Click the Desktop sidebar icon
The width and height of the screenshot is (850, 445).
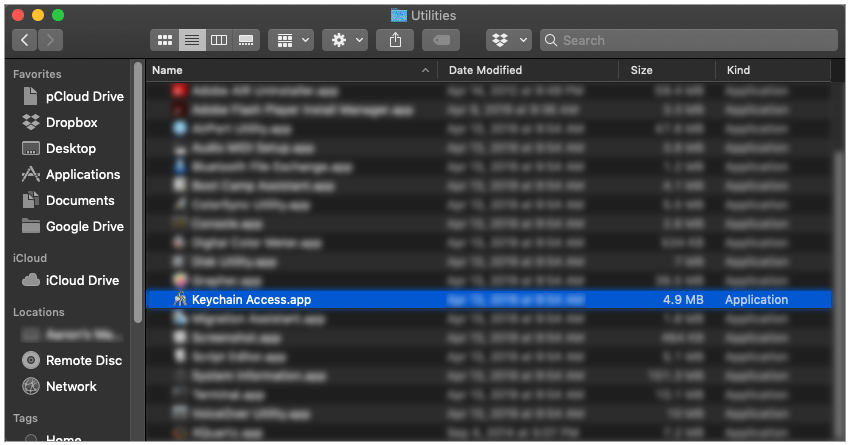pos(31,149)
